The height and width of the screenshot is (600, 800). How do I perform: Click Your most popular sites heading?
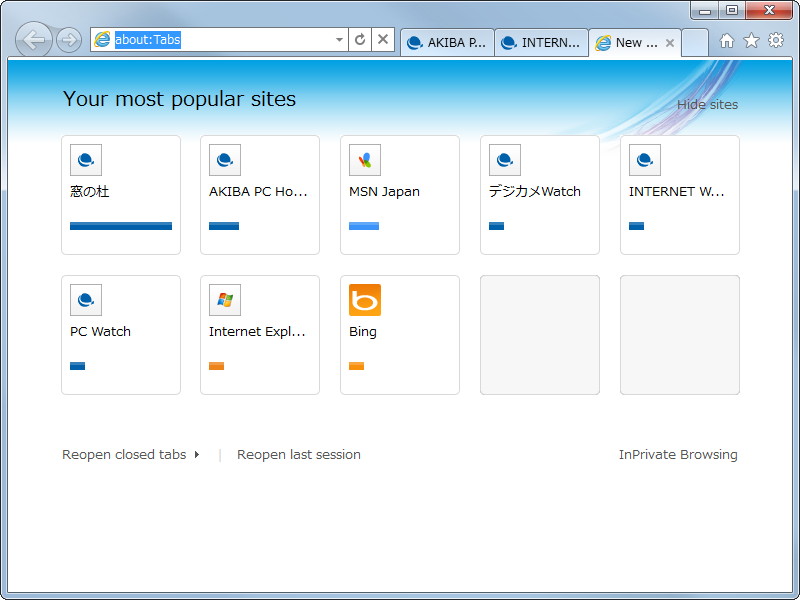point(179,99)
